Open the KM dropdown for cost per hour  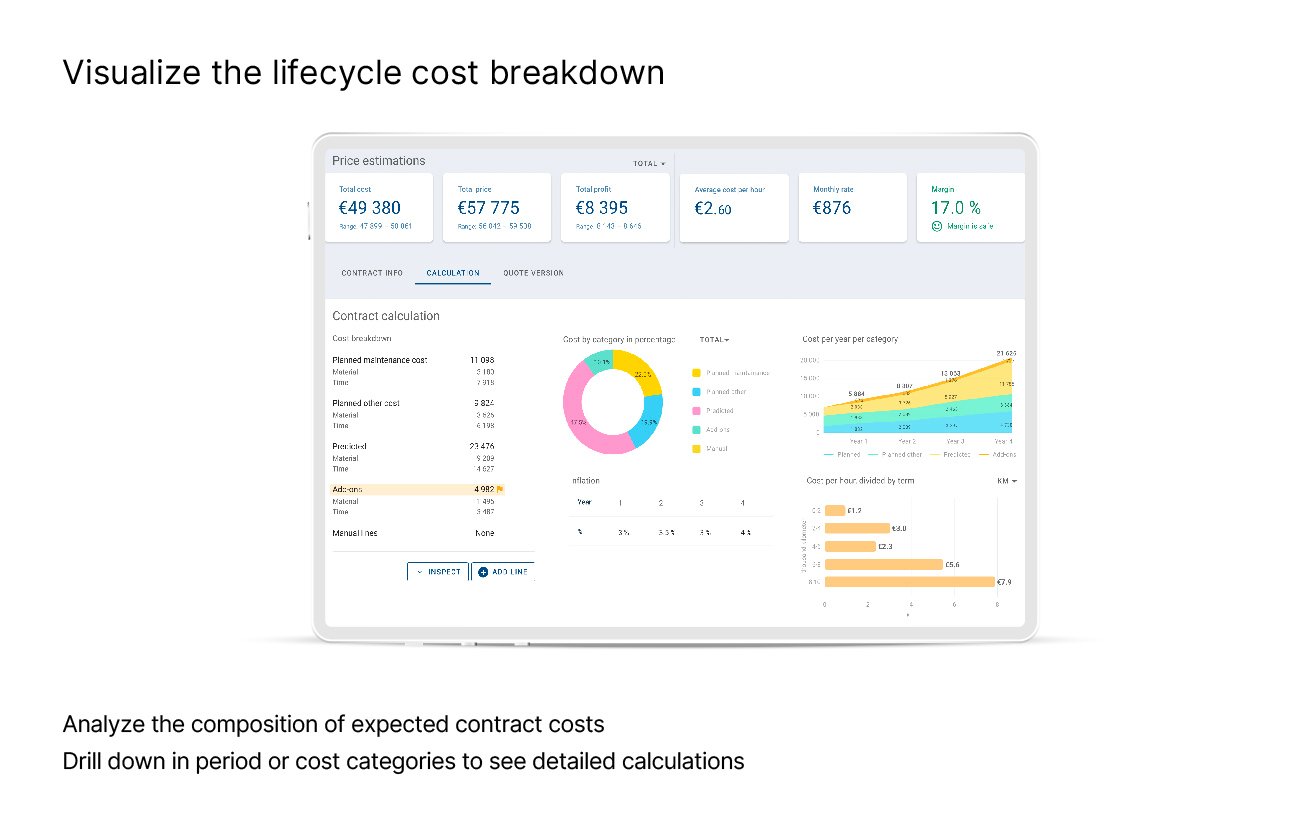pyautogui.click(x=1006, y=481)
